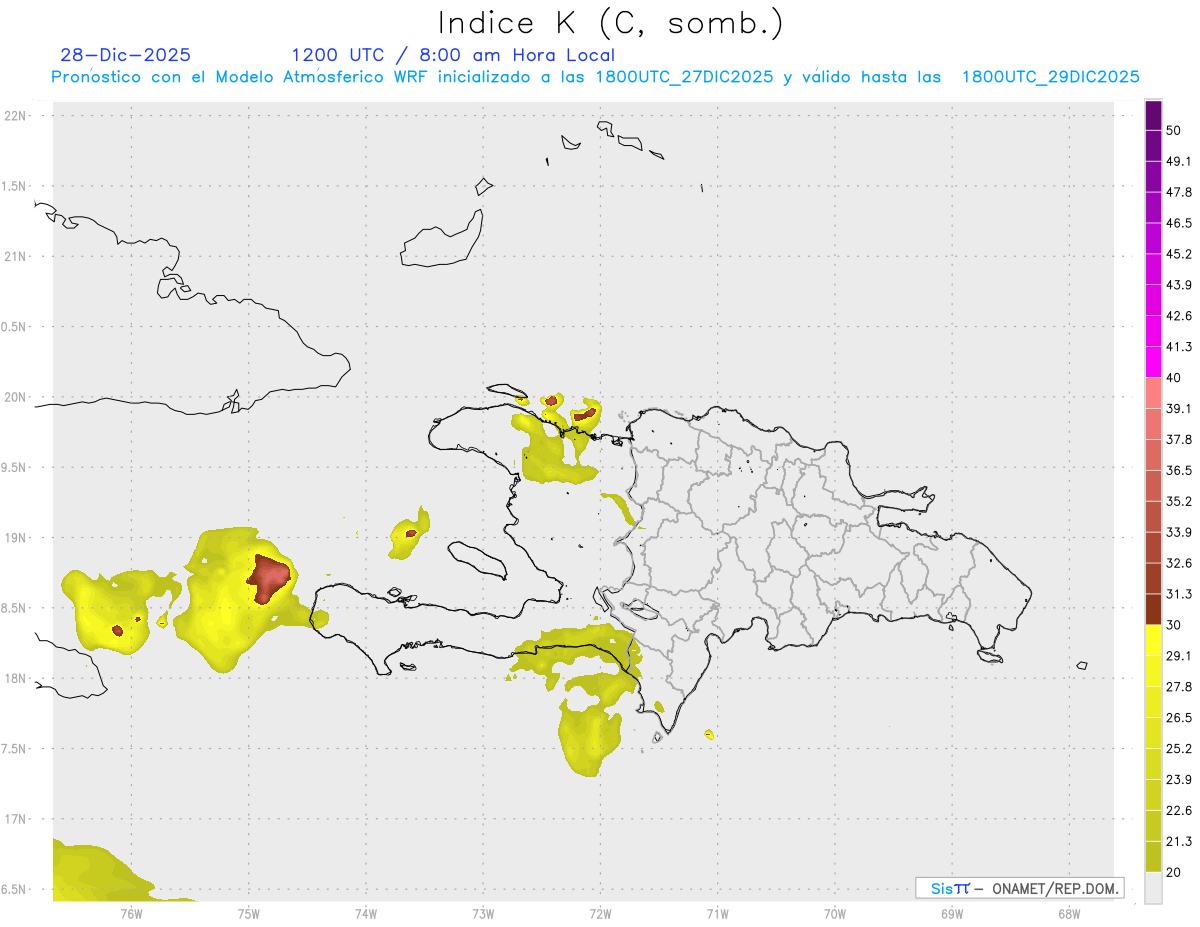Click the '42.6' colorbar value
This screenshot has width=1200, height=927.
[1178, 316]
